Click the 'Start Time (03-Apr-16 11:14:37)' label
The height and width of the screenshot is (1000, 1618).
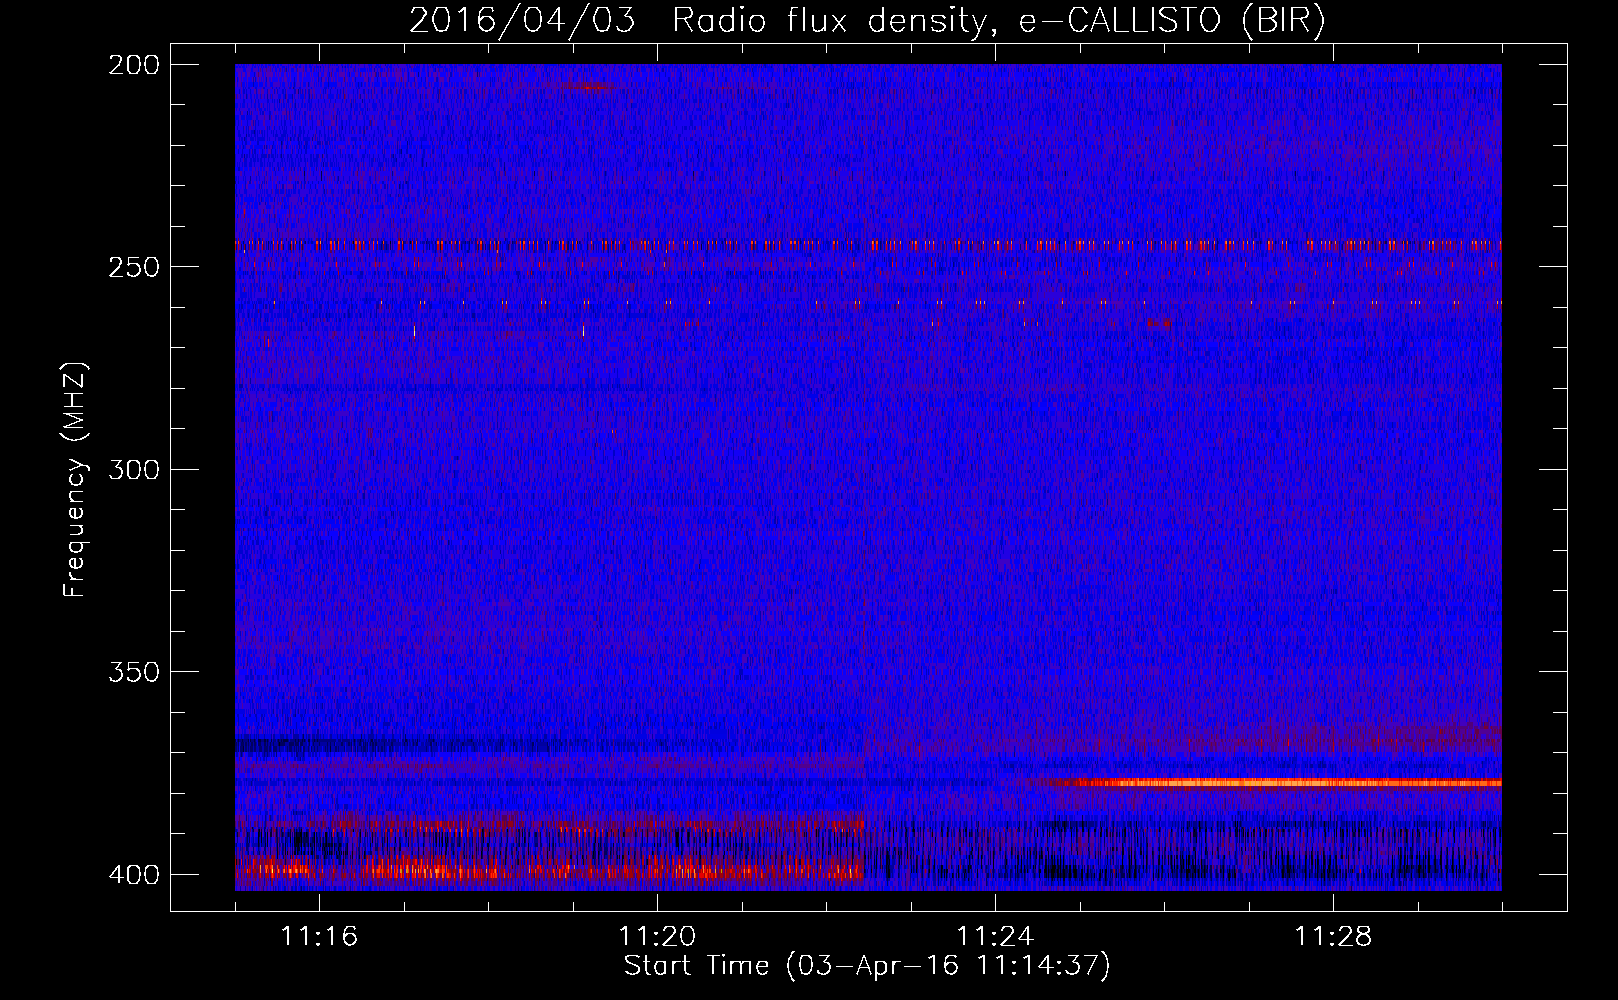point(867,966)
